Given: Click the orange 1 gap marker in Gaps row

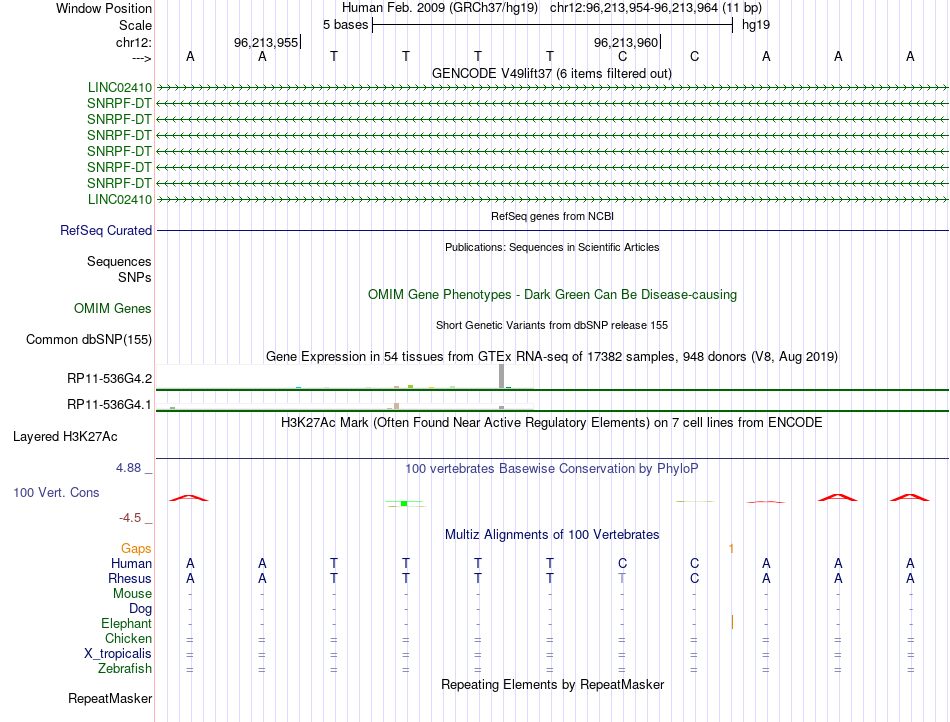Looking at the screenshot, I should [x=731, y=548].
